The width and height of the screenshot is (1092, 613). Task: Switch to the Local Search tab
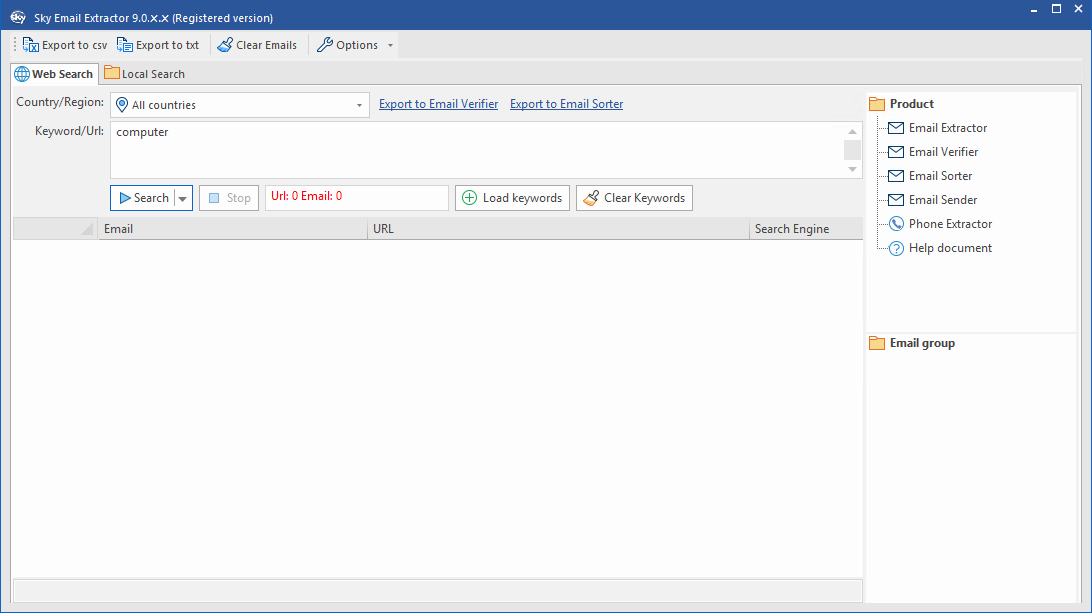click(145, 74)
